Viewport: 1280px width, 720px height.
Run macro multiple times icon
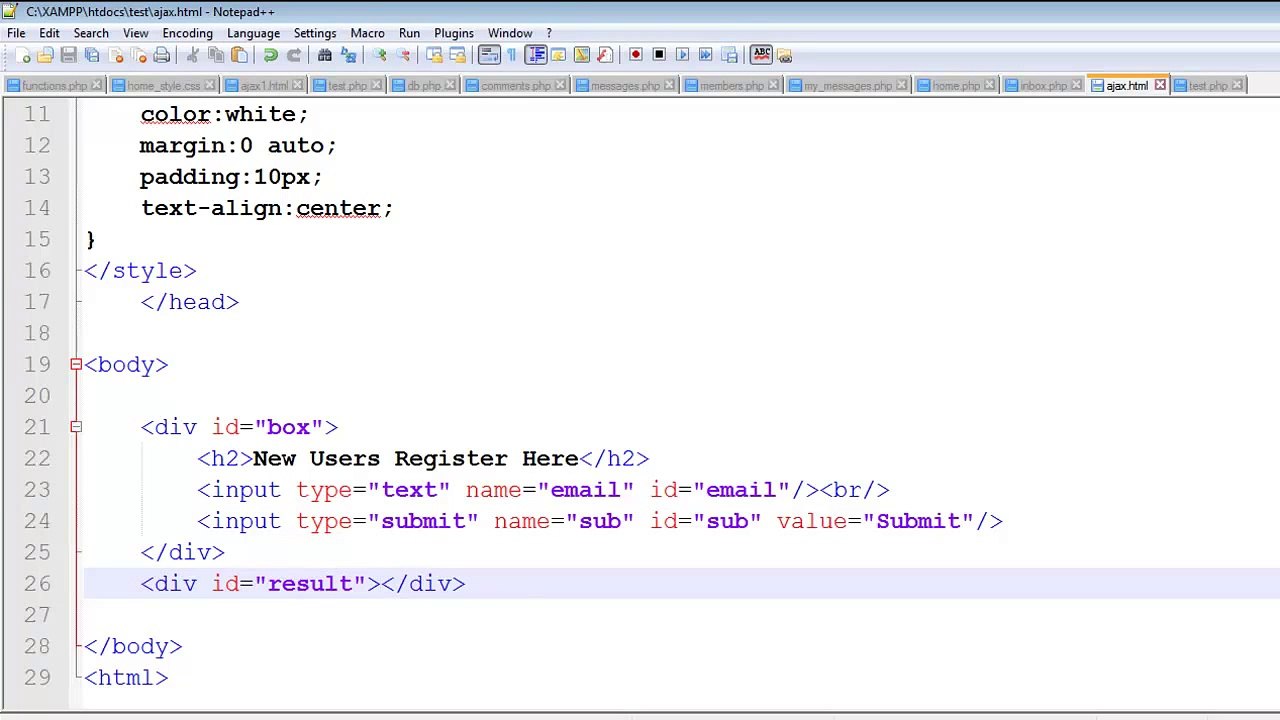pos(705,55)
